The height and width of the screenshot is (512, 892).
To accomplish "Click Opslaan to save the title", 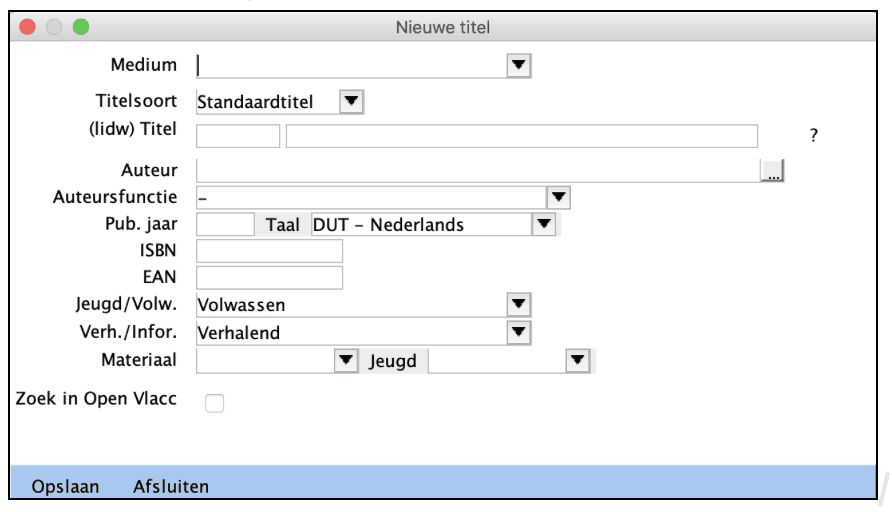I will coord(66,487).
